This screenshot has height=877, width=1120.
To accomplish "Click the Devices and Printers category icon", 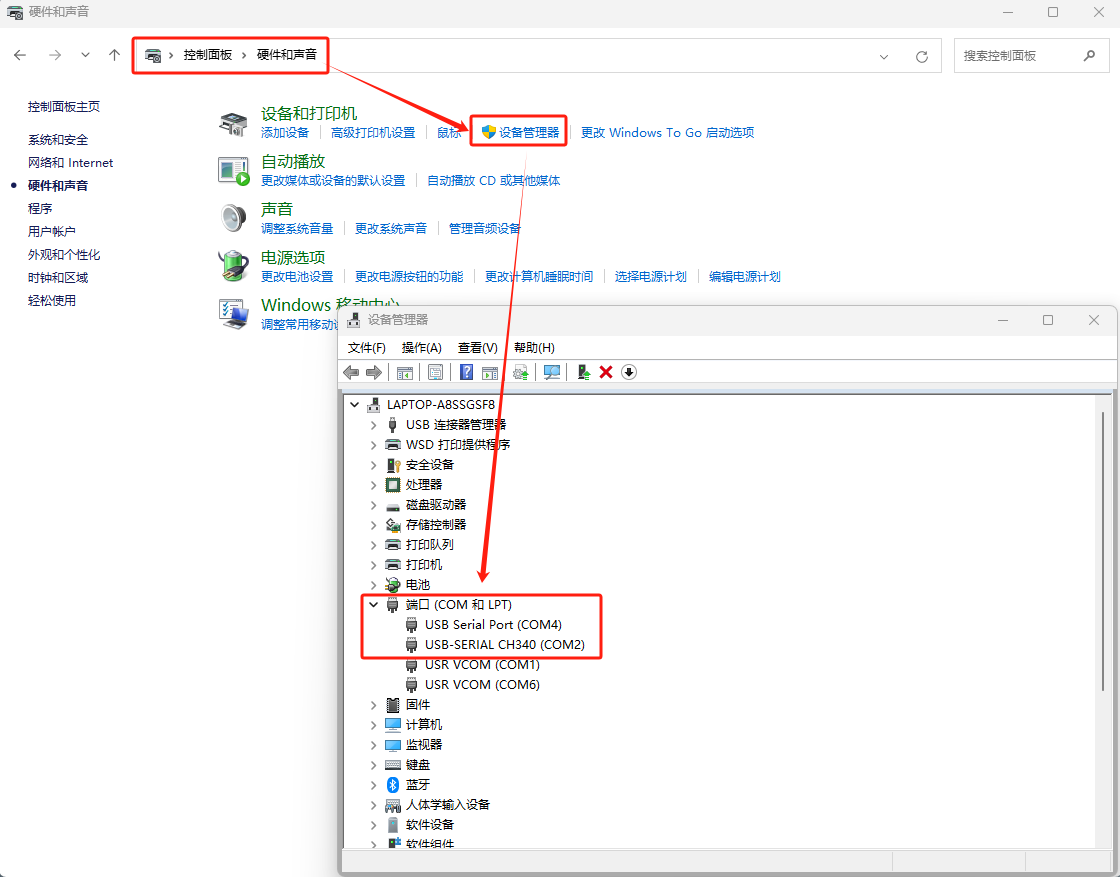I will [x=234, y=123].
